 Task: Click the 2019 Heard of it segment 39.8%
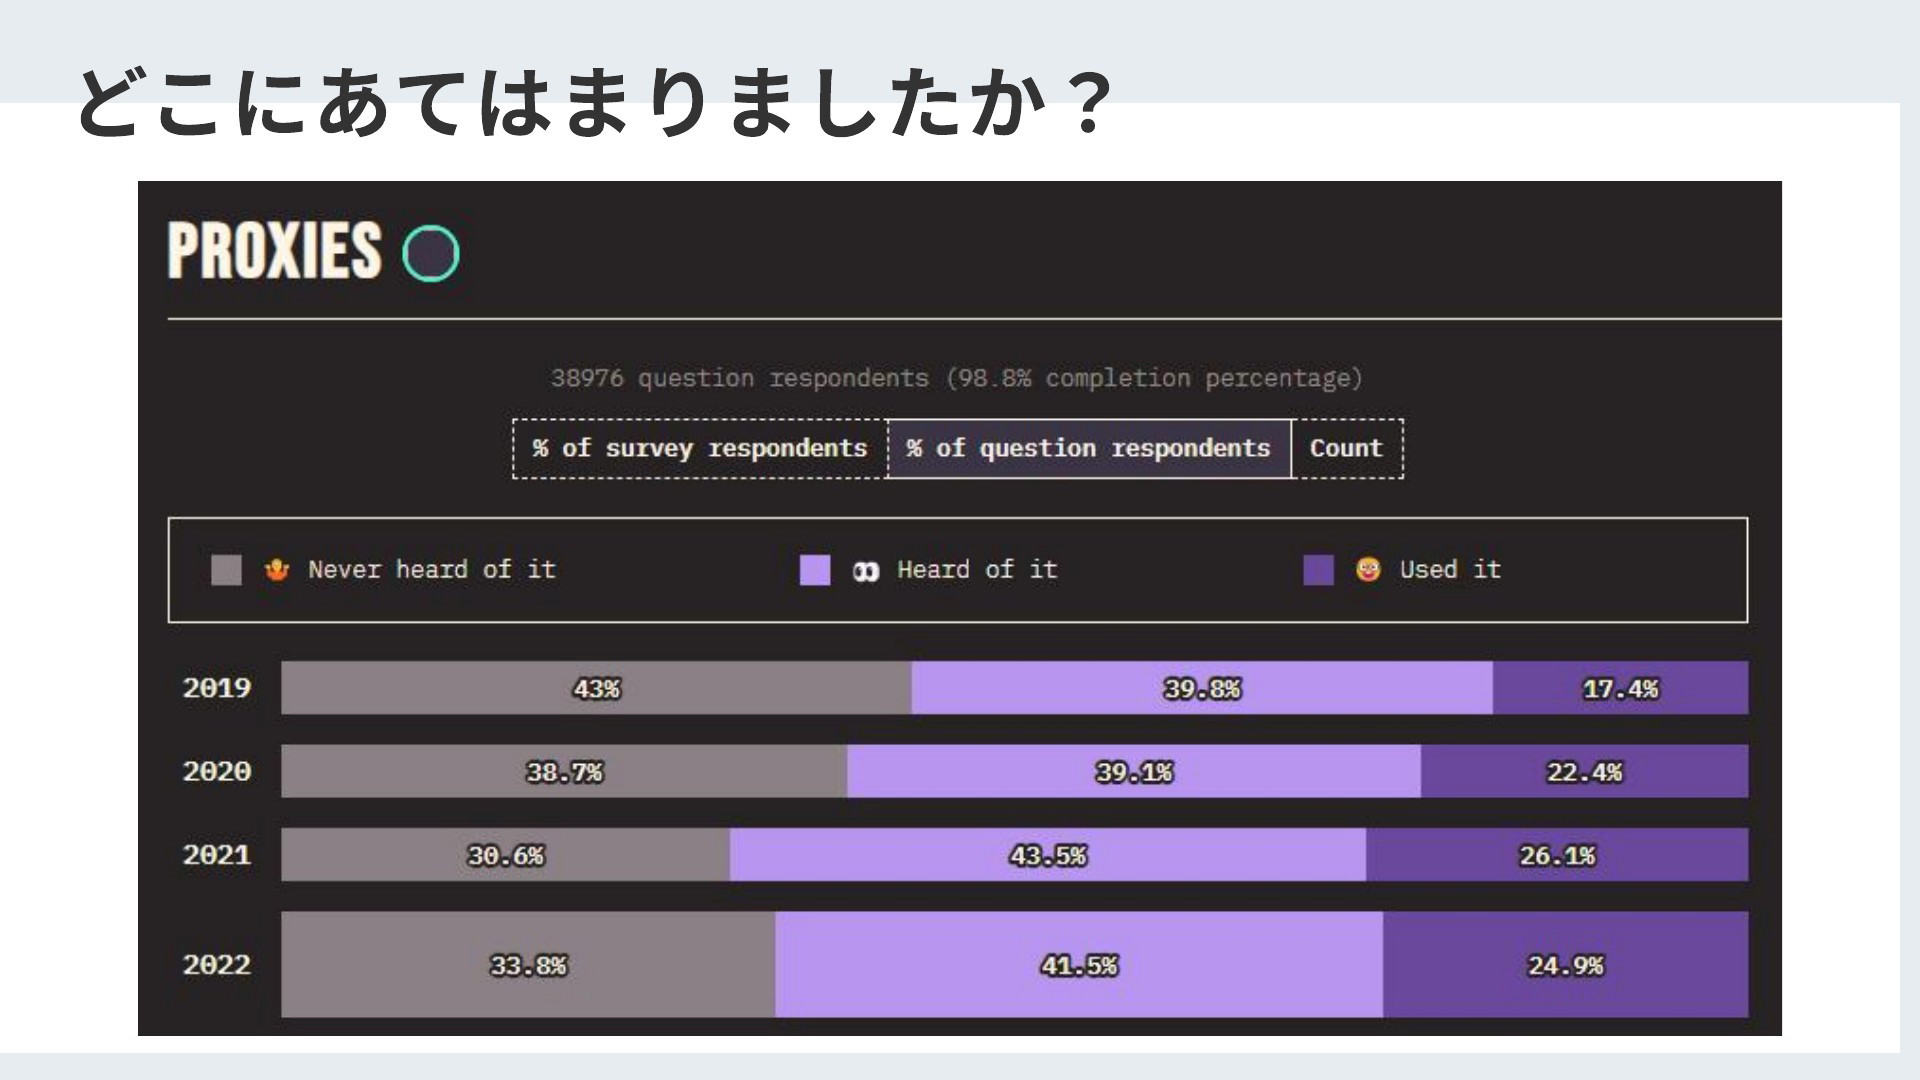(x=1202, y=688)
